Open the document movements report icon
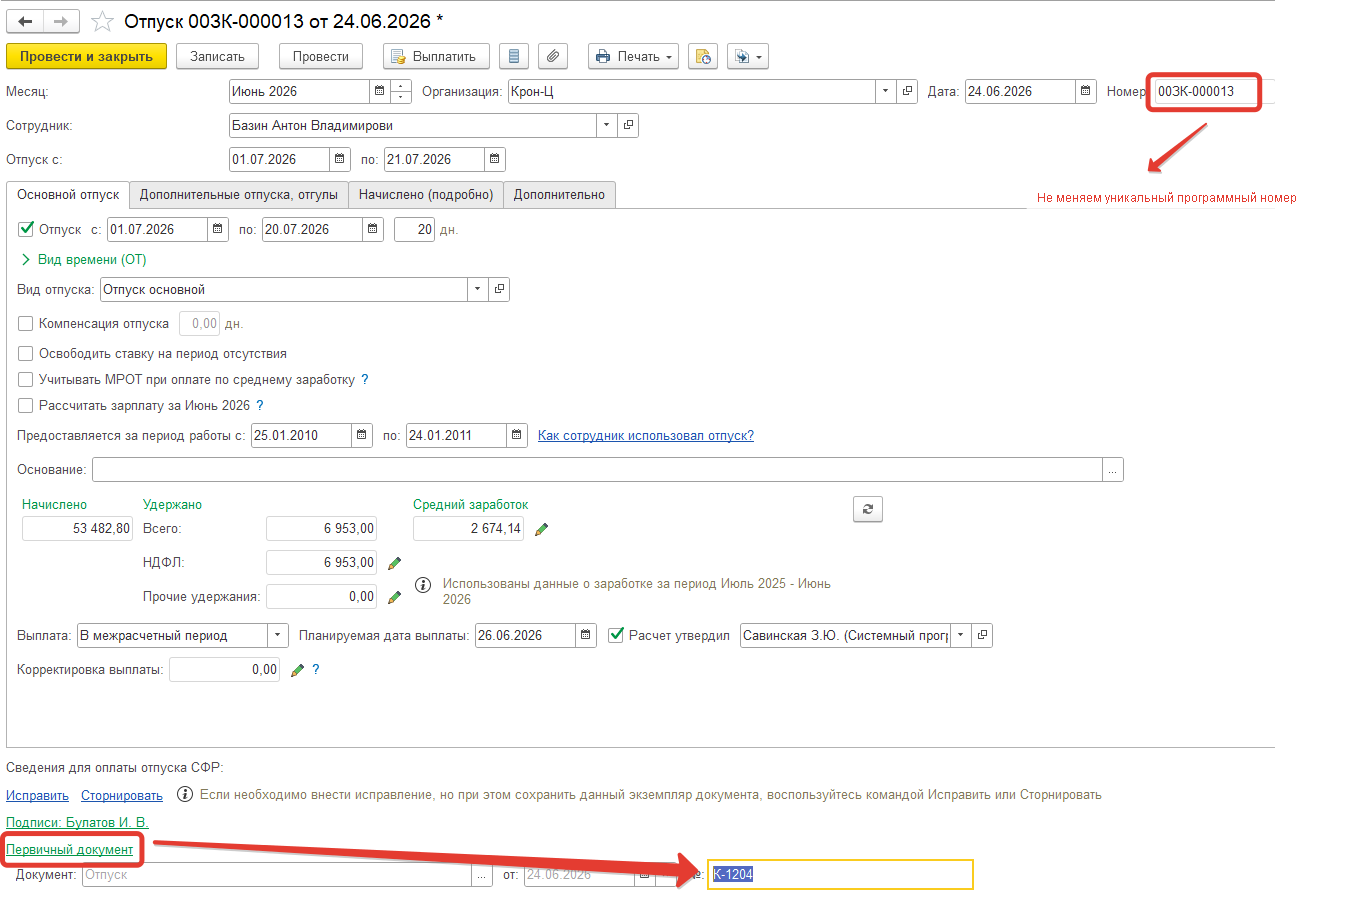 coord(514,57)
